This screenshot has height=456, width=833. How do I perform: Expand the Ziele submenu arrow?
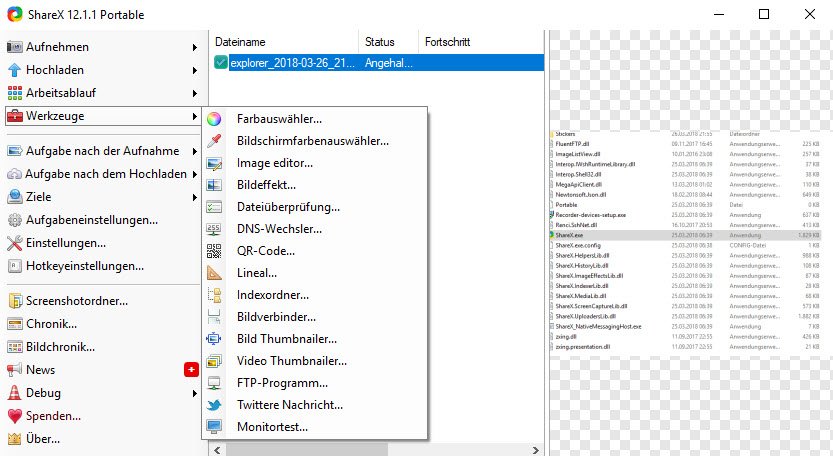point(195,197)
